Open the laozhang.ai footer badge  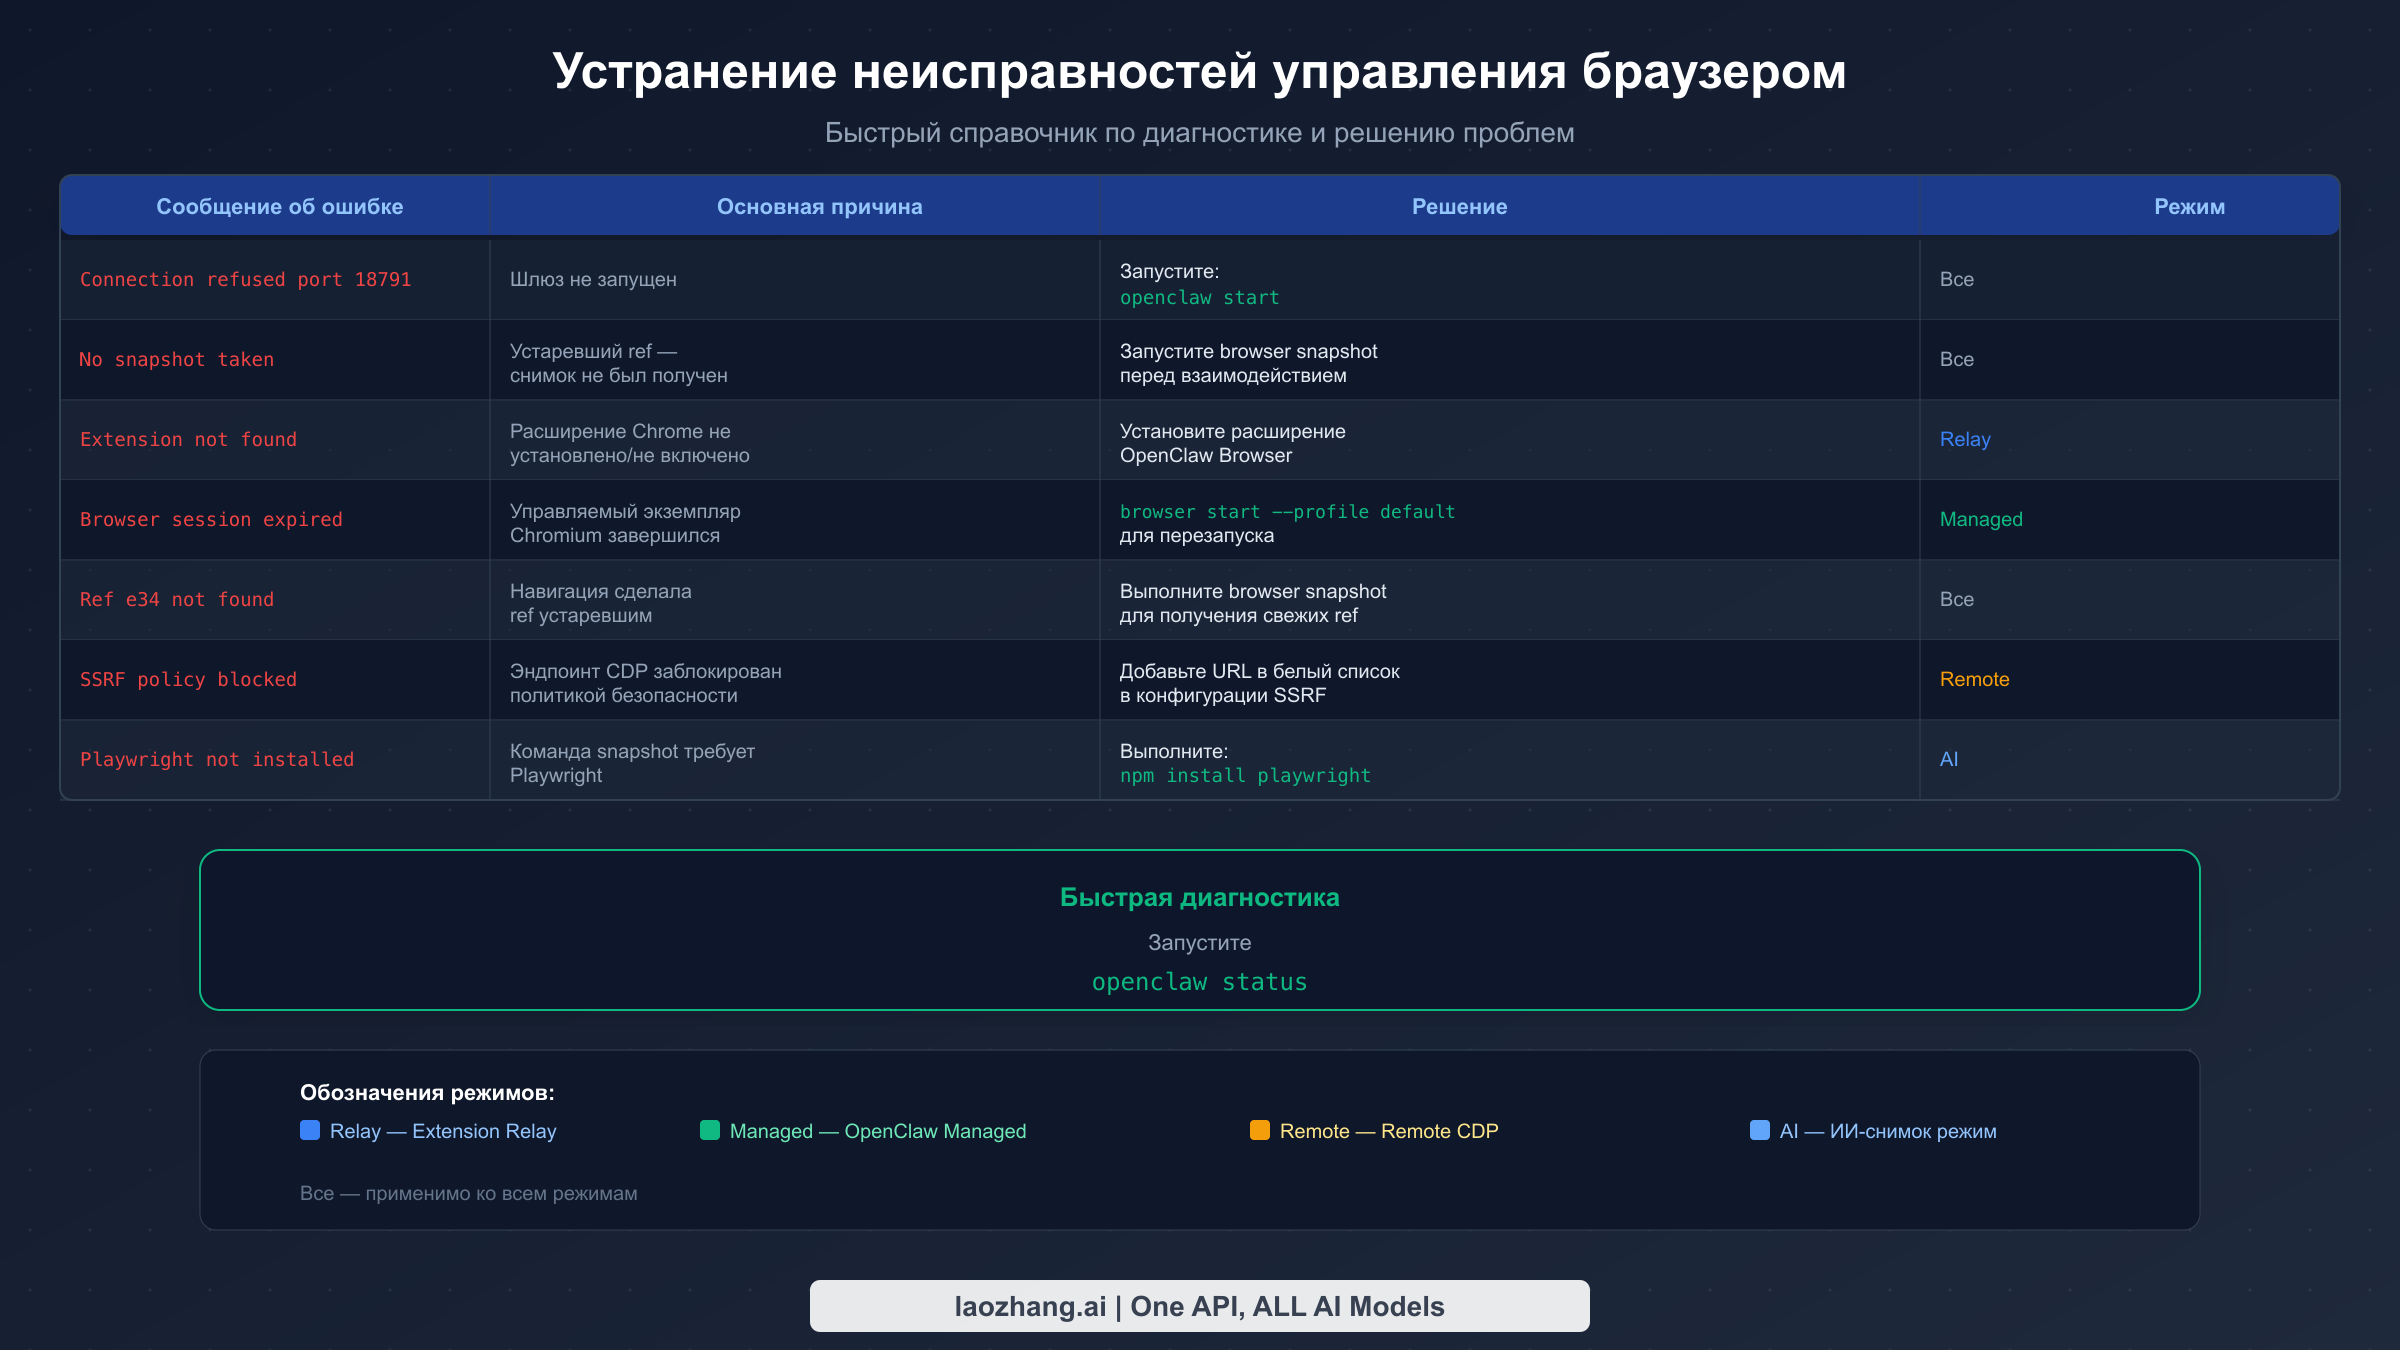pos(1199,1305)
